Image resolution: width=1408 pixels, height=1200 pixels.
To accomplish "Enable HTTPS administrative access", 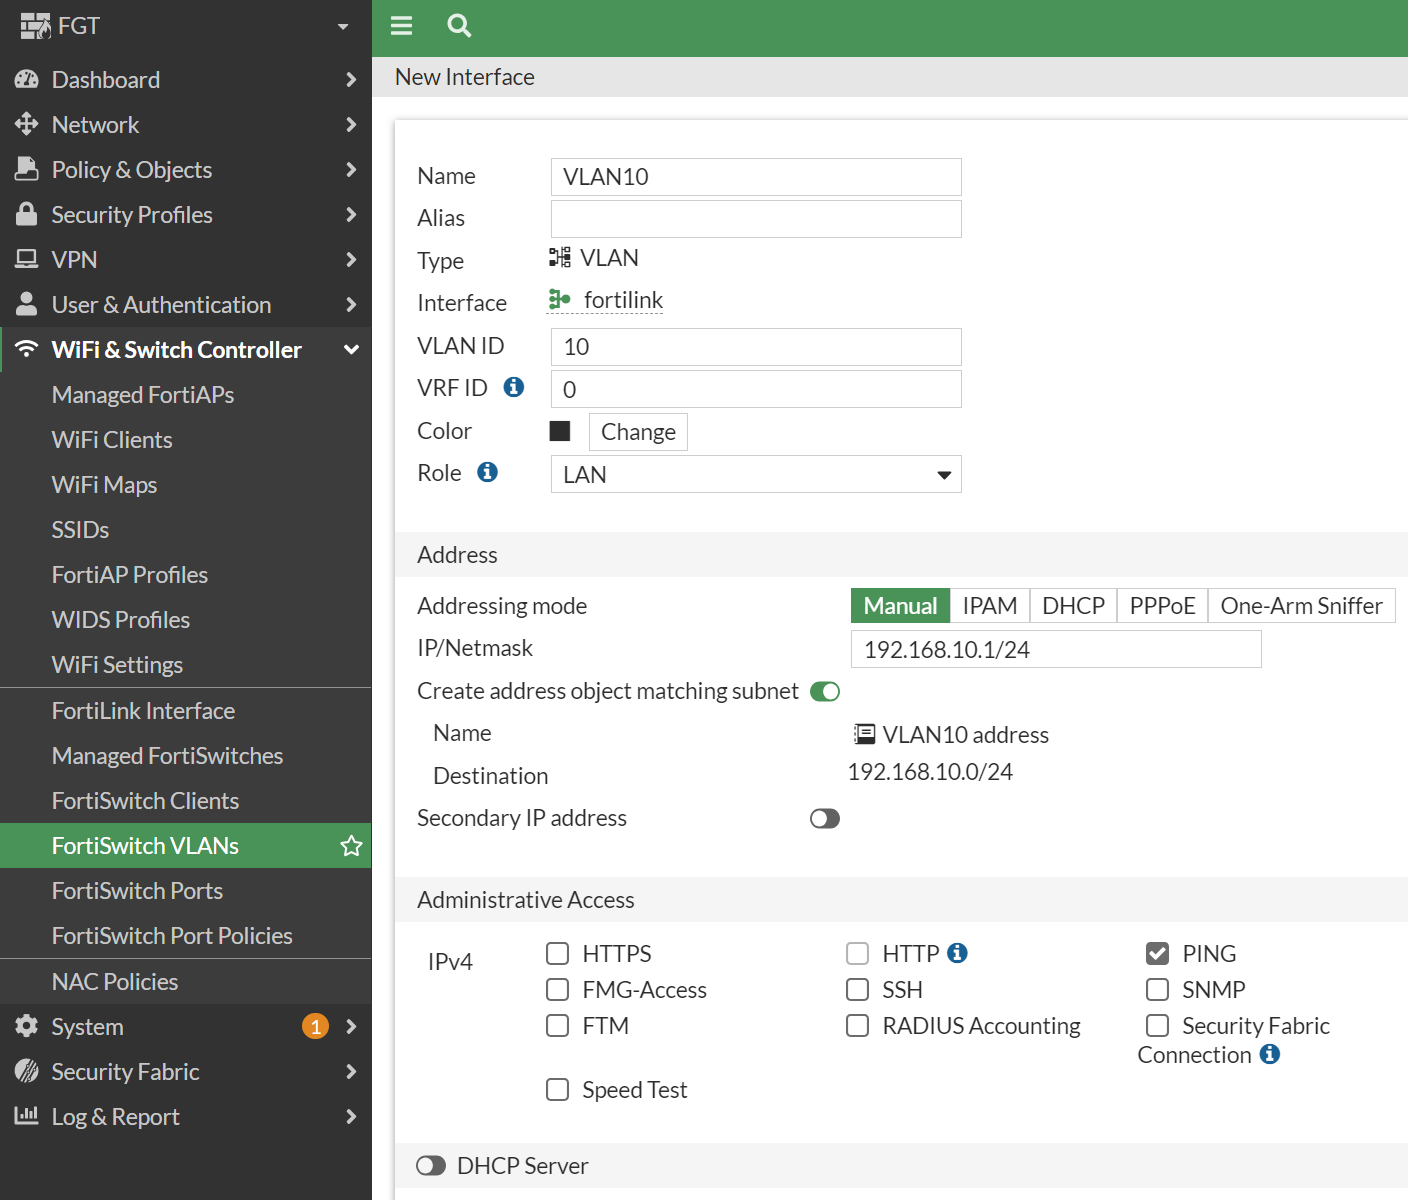I will click(x=558, y=953).
